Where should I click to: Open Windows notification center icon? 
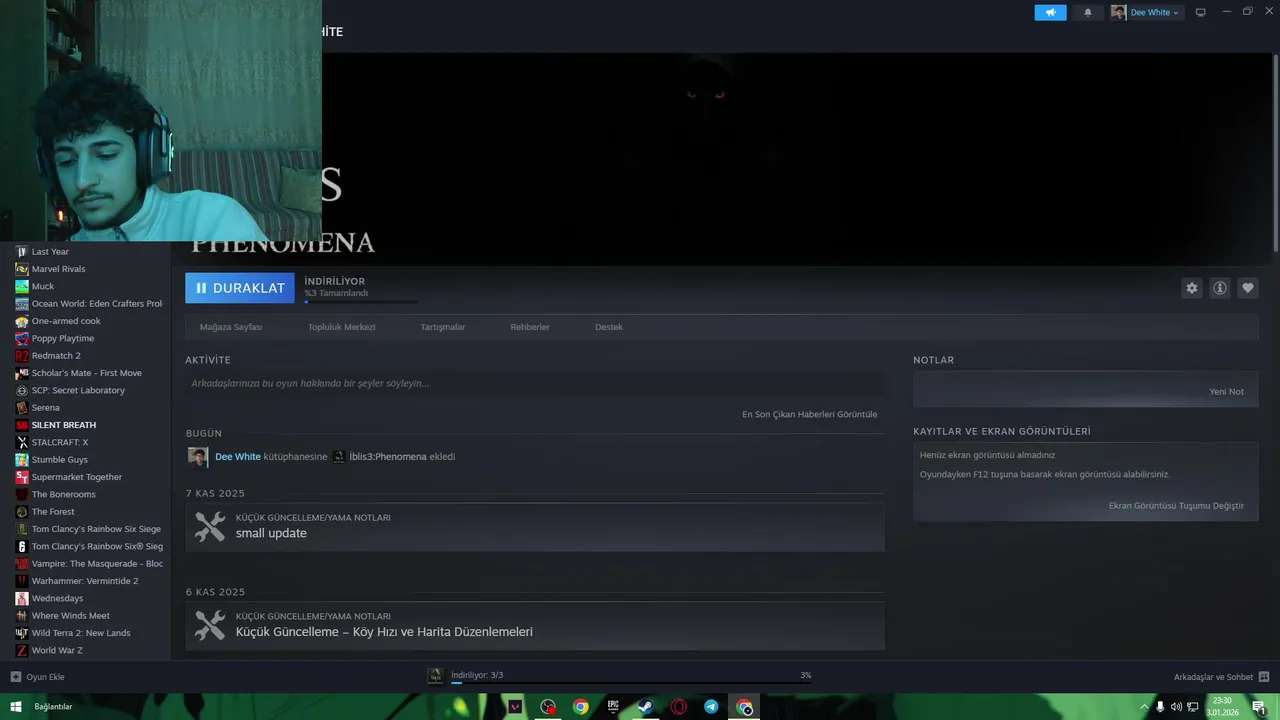pyautogui.click(x=1259, y=707)
